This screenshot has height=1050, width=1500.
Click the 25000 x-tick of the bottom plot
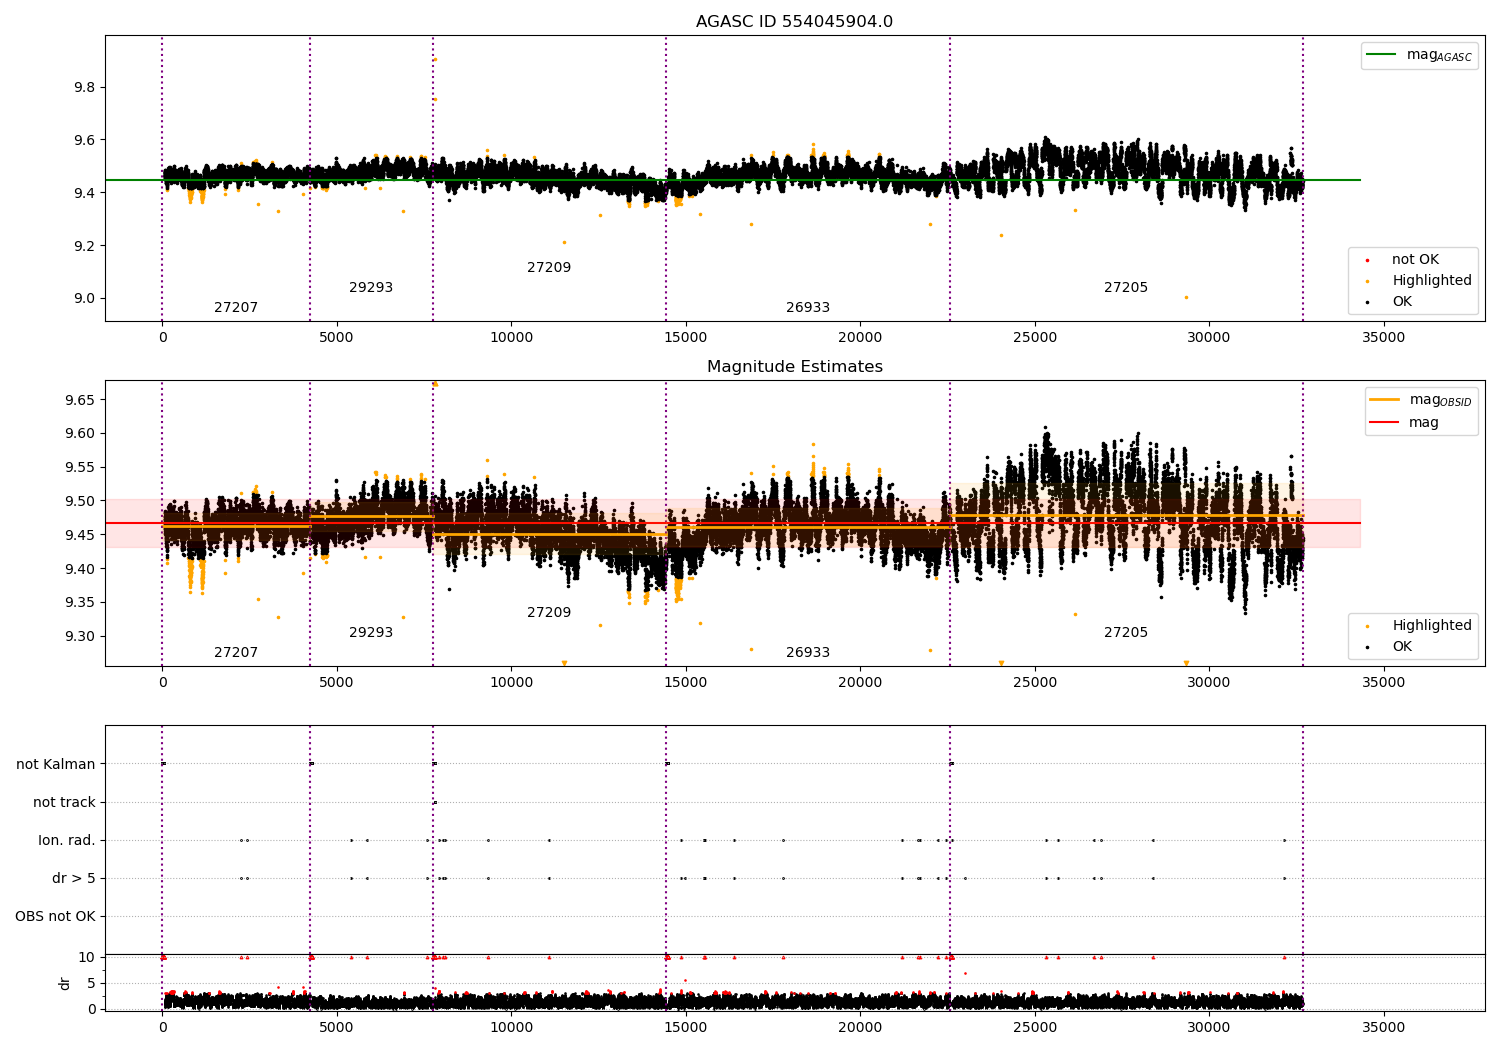click(1035, 1027)
